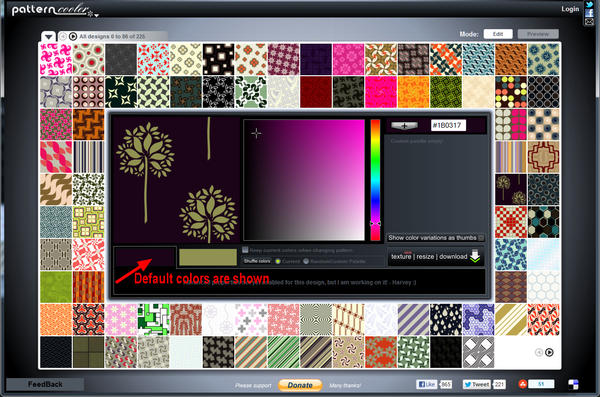Select the raindrops on dark navy thumbnail
The width and height of the screenshot is (600, 397).
click(446, 320)
